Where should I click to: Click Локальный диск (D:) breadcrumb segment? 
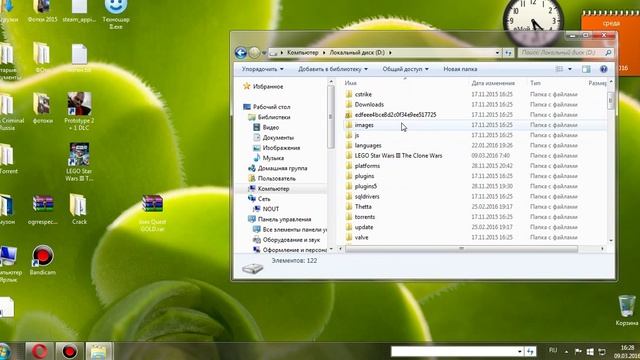[357, 53]
